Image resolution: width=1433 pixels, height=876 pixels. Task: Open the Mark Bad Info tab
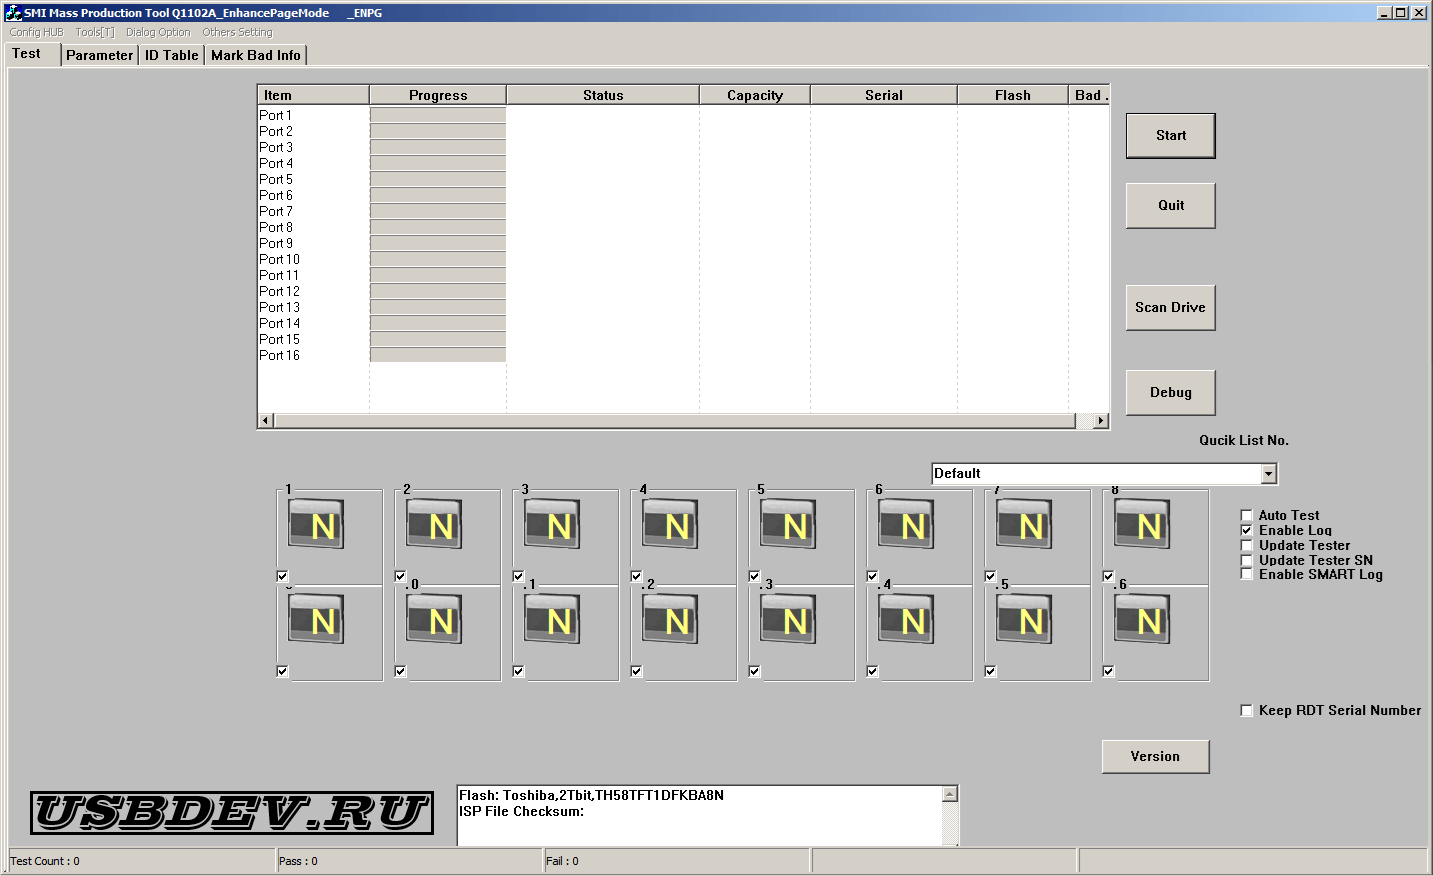[x=255, y=55]
